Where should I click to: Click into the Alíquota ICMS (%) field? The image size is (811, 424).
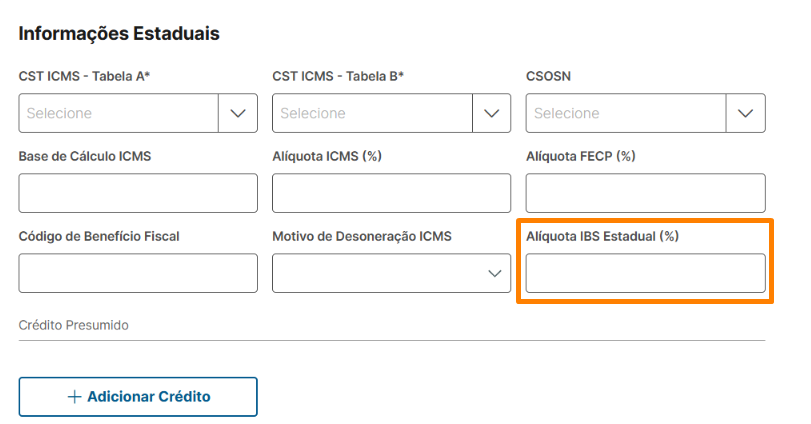pyautogui.click(x=391, y=193)
